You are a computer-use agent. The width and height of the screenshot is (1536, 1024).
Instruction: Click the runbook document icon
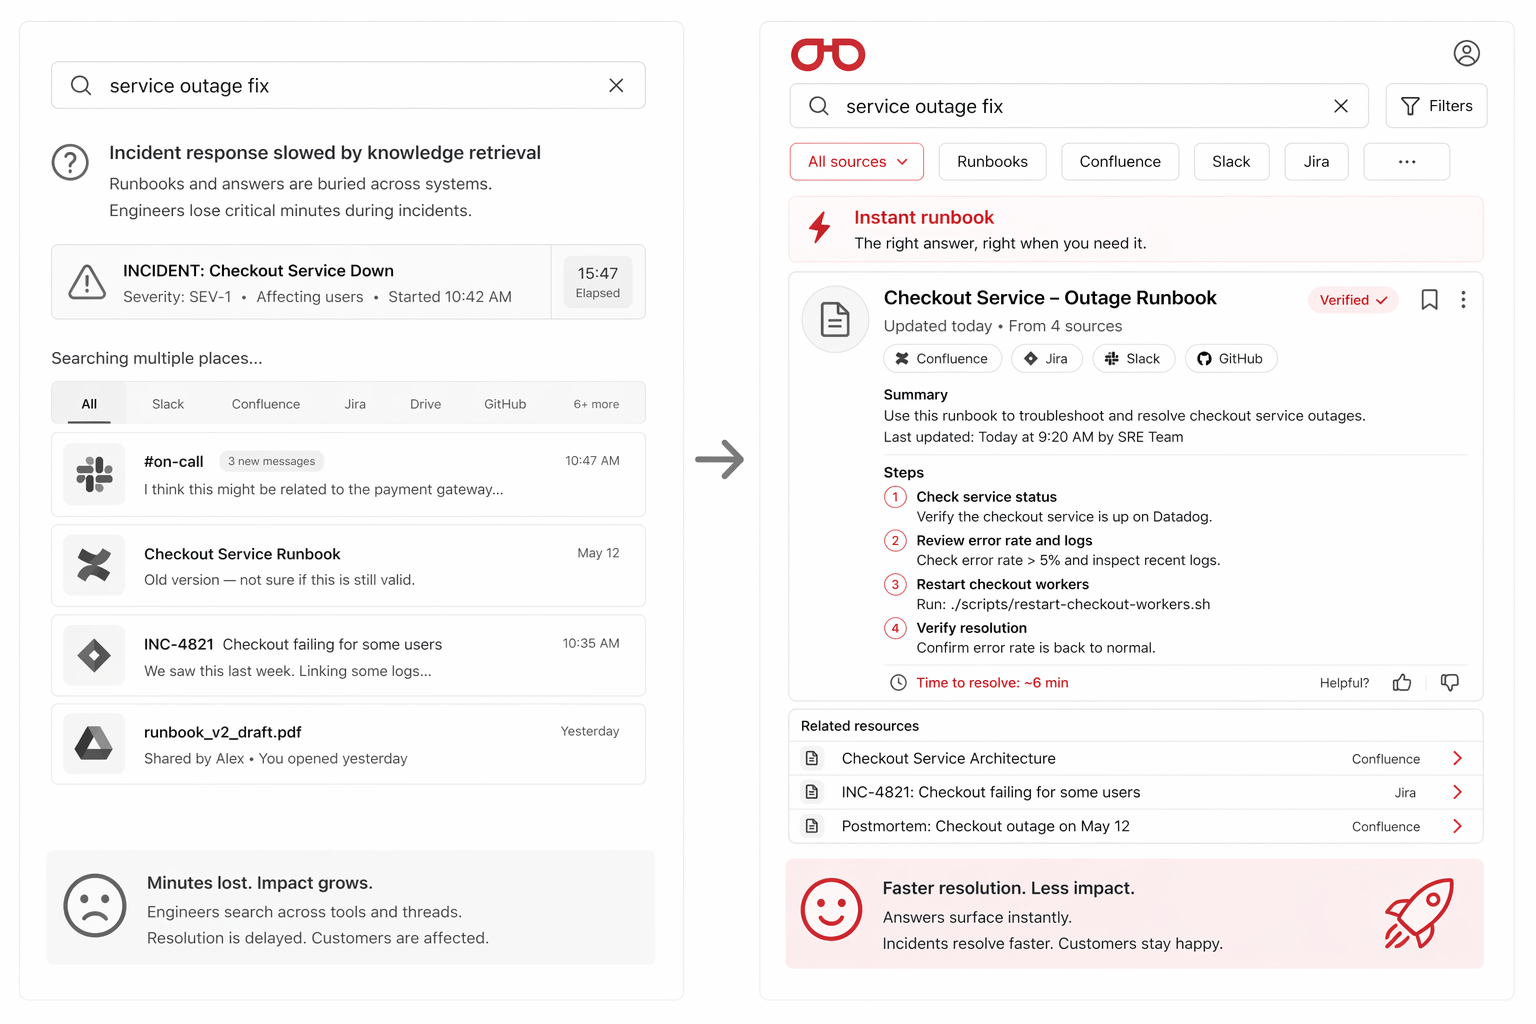[835, 320]
